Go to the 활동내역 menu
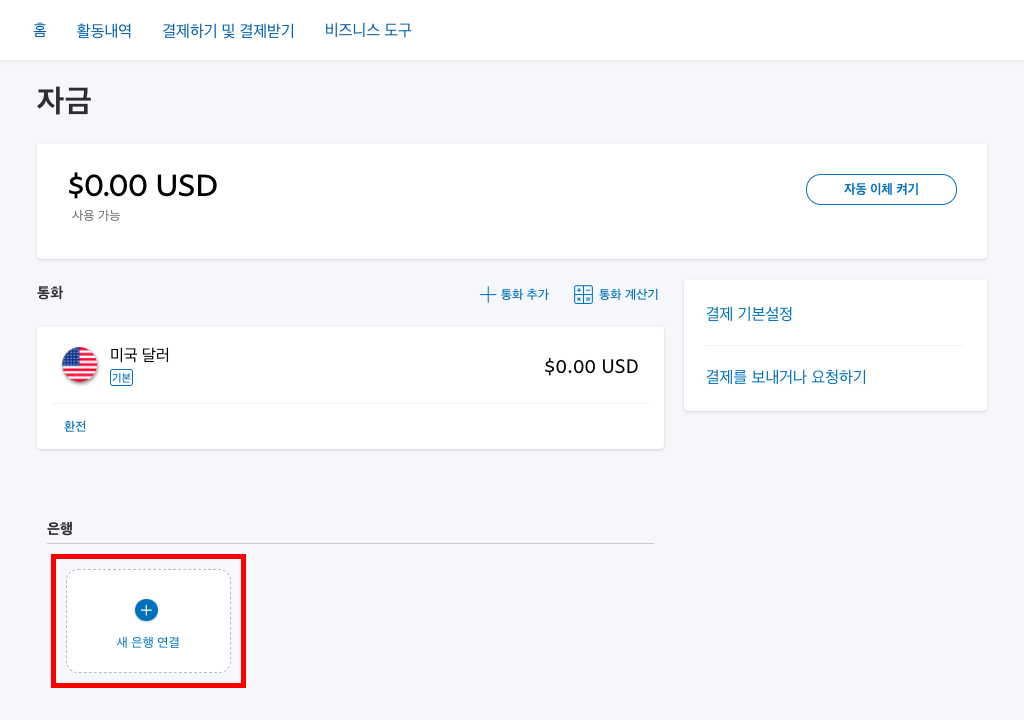Viewport: 1024px width, 720px height. click(104, 30)
